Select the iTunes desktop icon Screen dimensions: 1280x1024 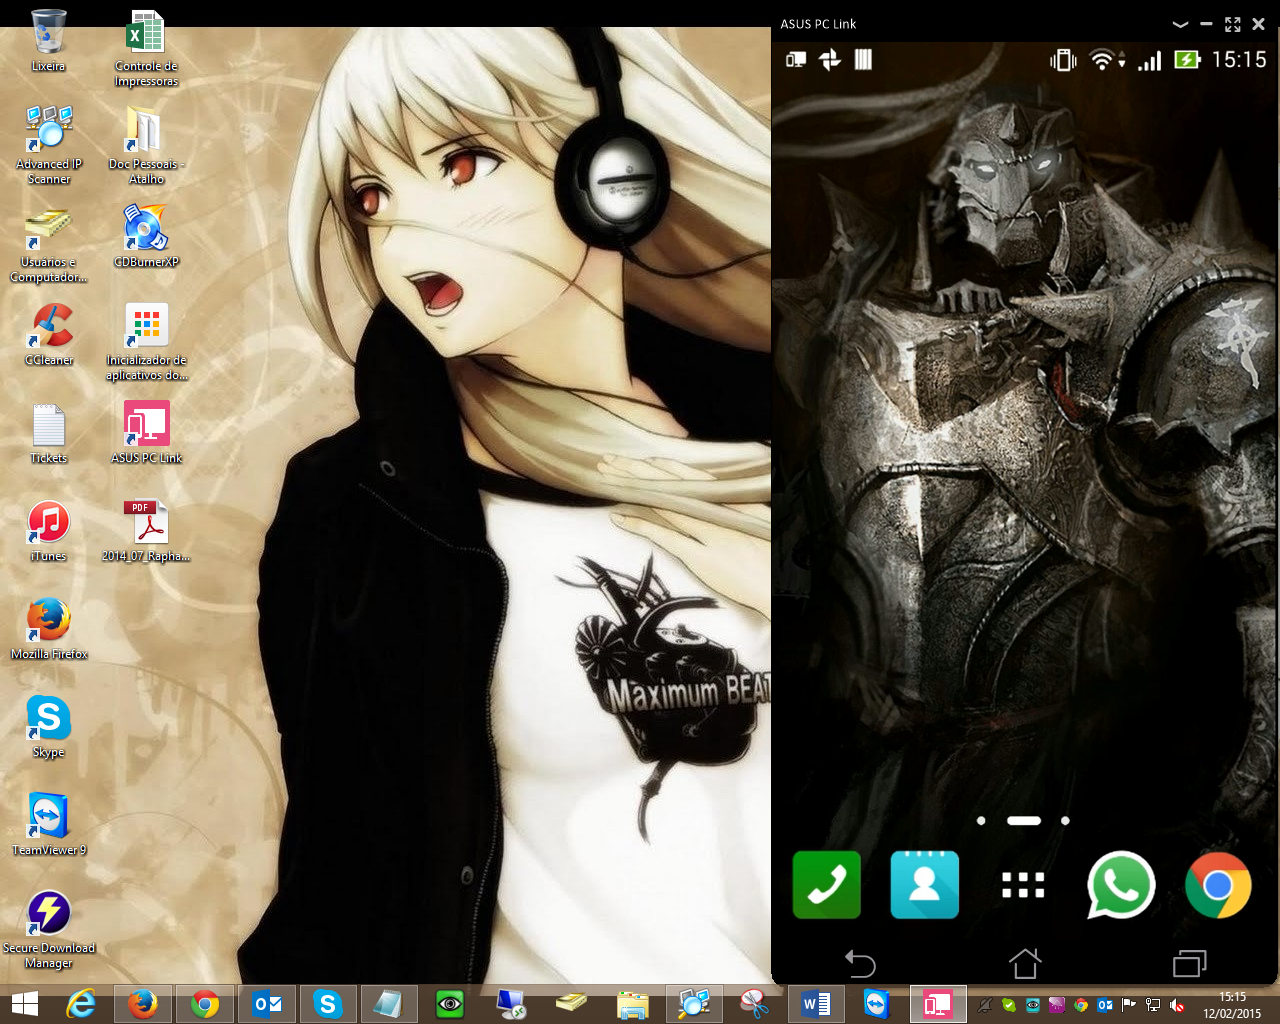click(x=49, y=530)
